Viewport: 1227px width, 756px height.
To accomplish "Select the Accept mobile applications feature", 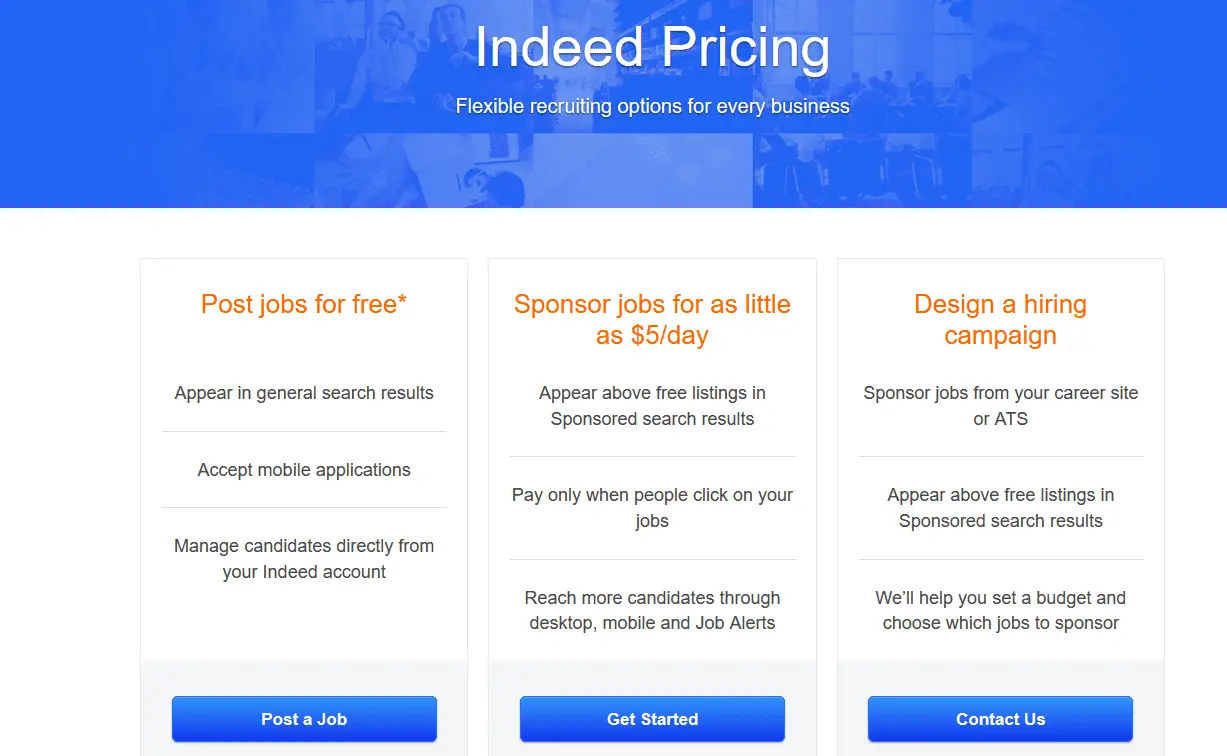I will tap(304, 470).
